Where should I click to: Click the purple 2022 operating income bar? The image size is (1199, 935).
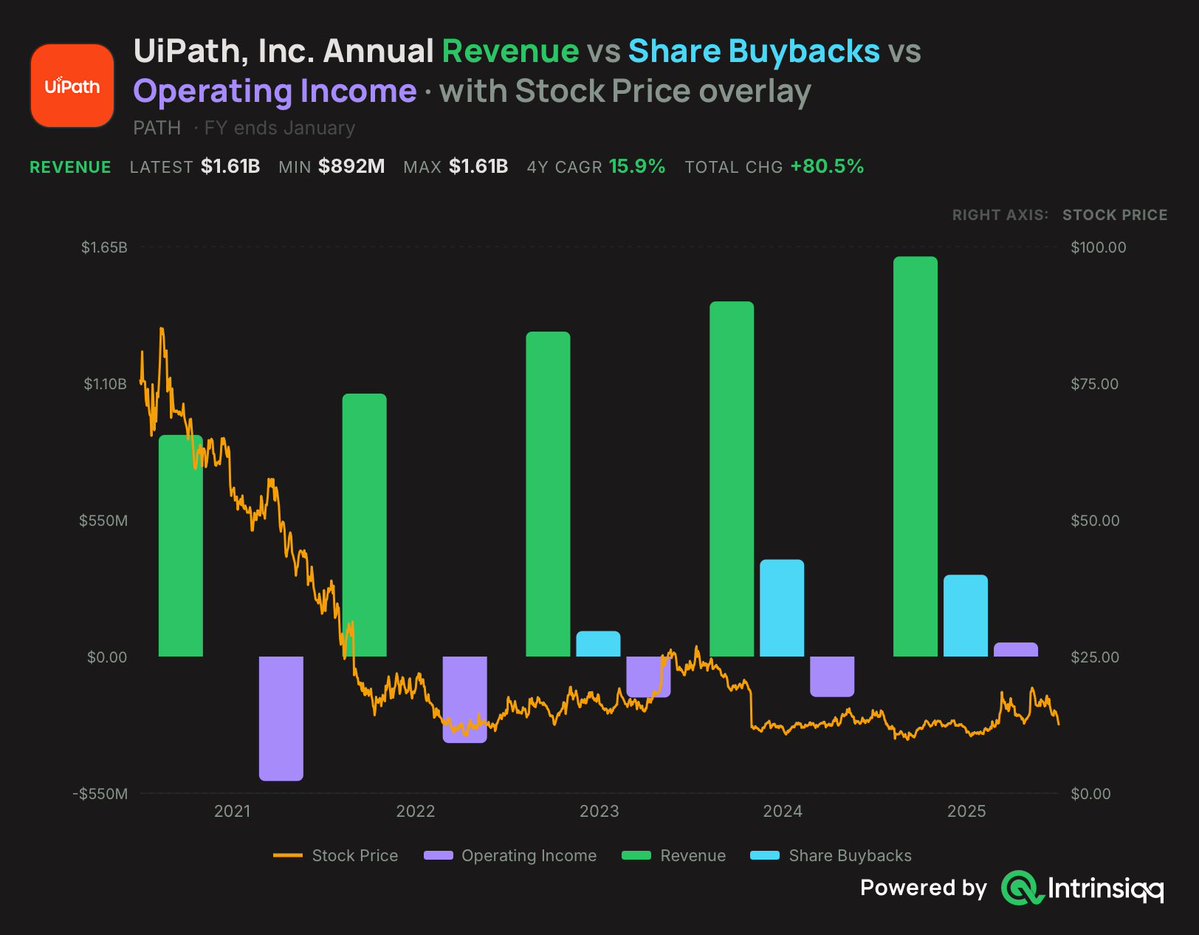tap(465, 700)
